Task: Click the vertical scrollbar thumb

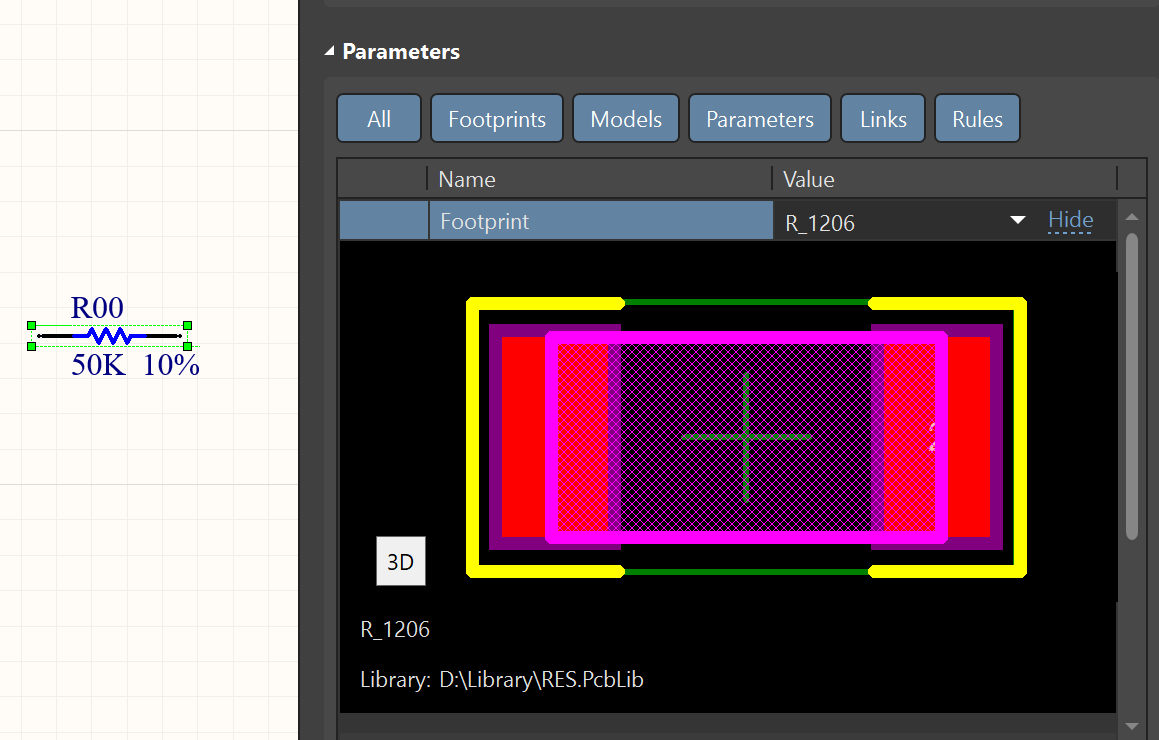Action: coord(1132,385)
